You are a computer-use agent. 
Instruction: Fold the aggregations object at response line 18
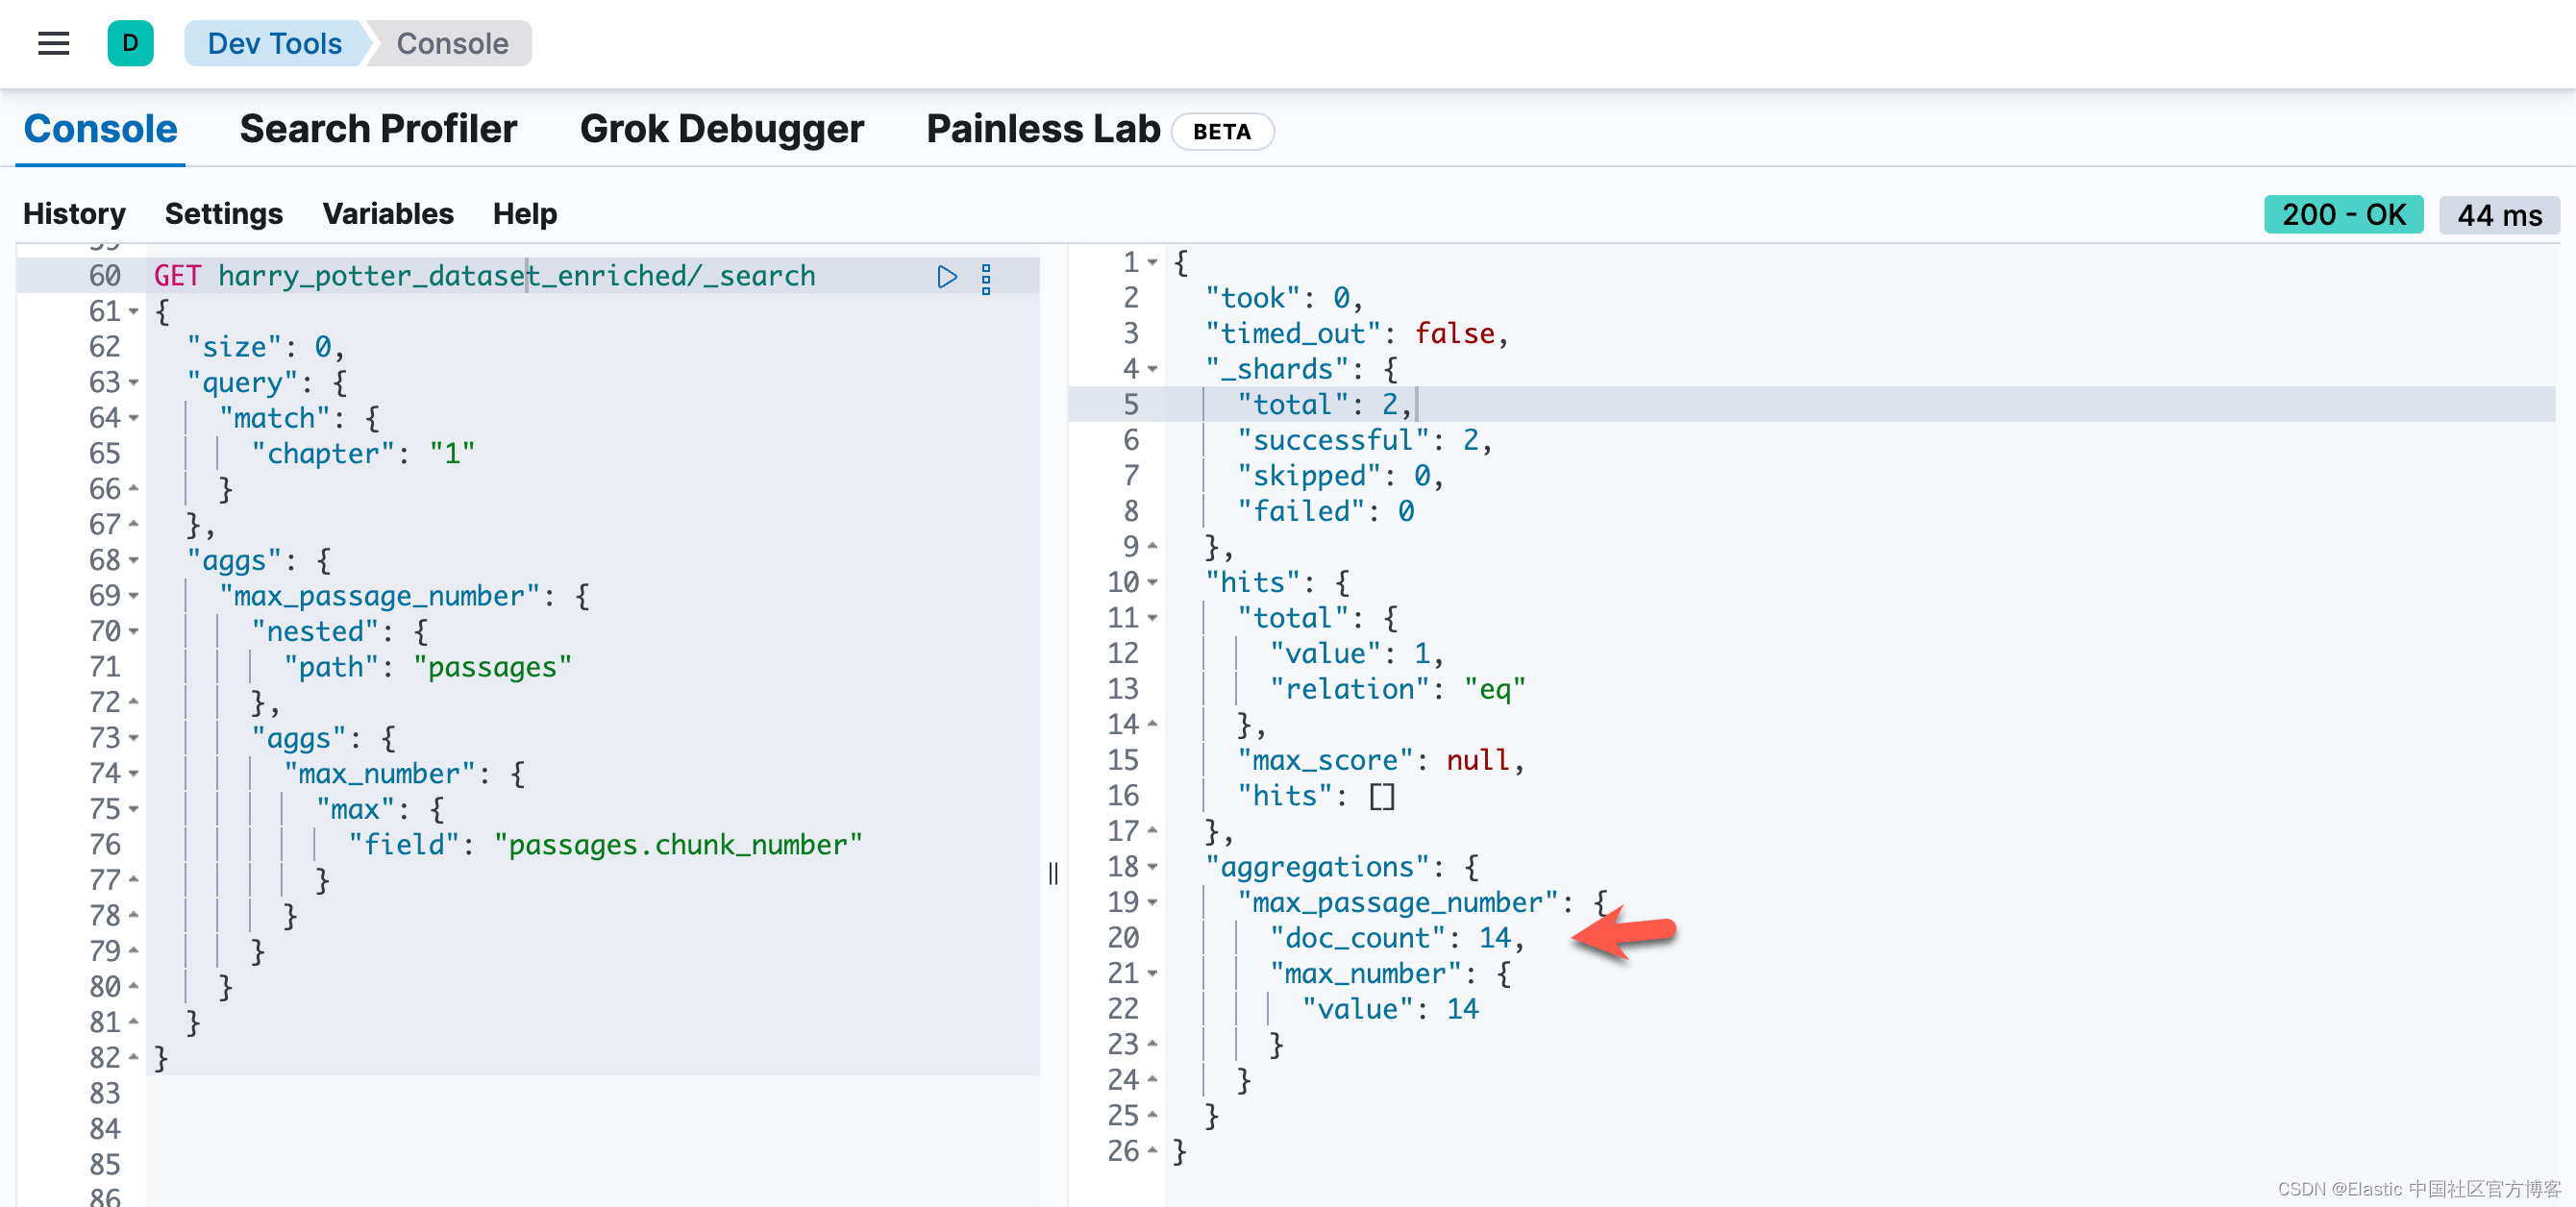(1152, 867)
